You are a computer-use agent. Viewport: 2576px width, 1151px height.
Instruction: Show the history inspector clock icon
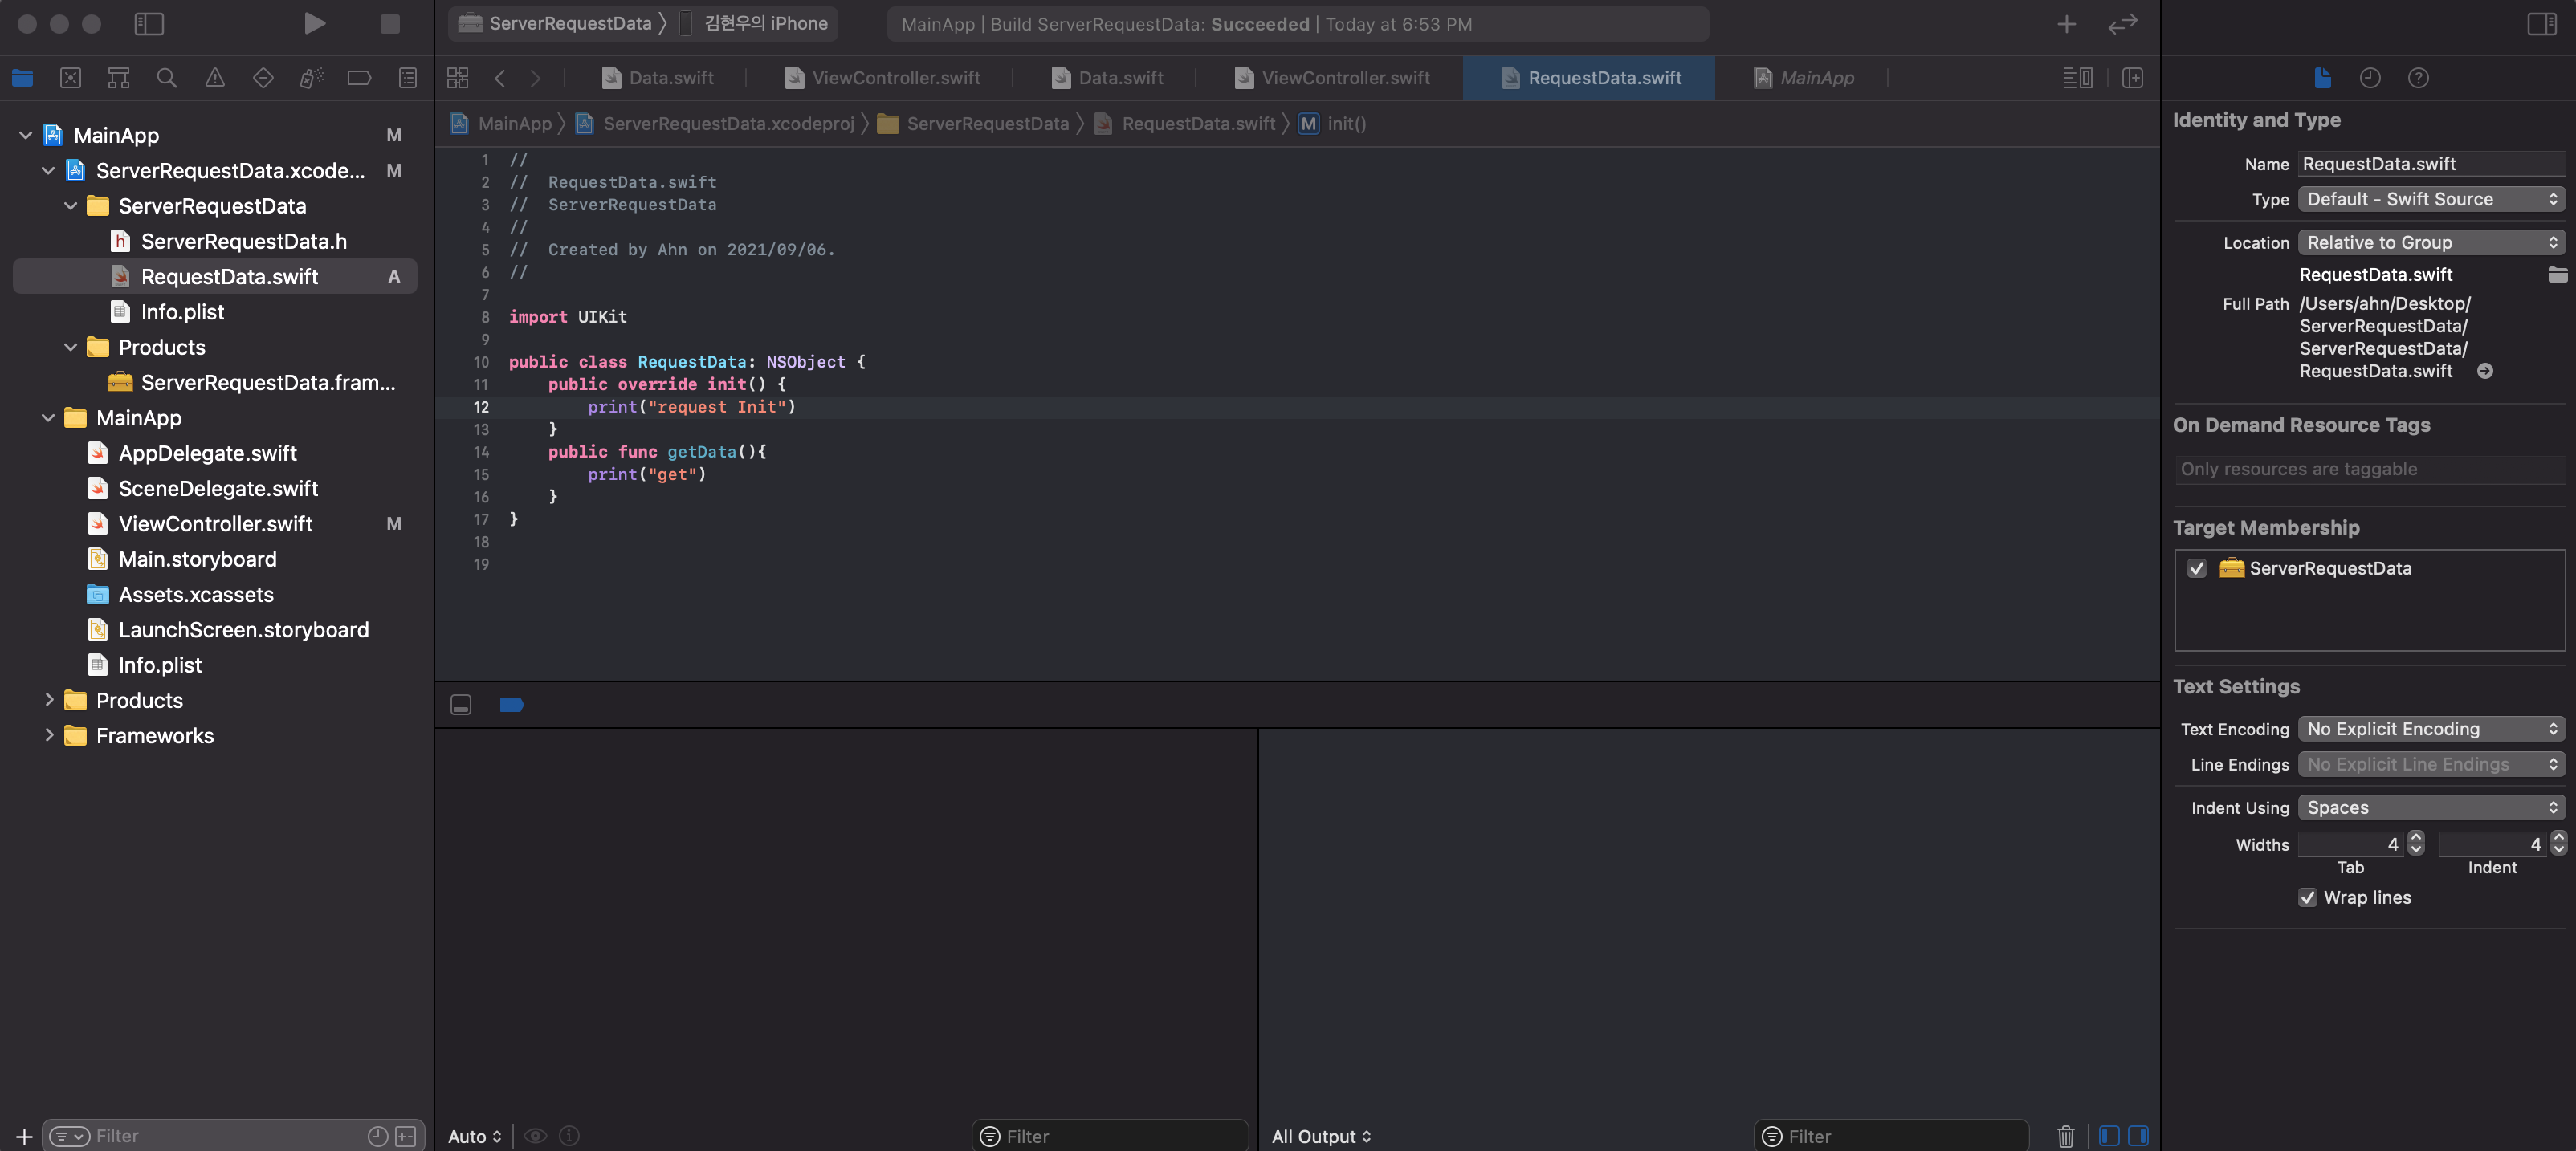point(2370,78)
